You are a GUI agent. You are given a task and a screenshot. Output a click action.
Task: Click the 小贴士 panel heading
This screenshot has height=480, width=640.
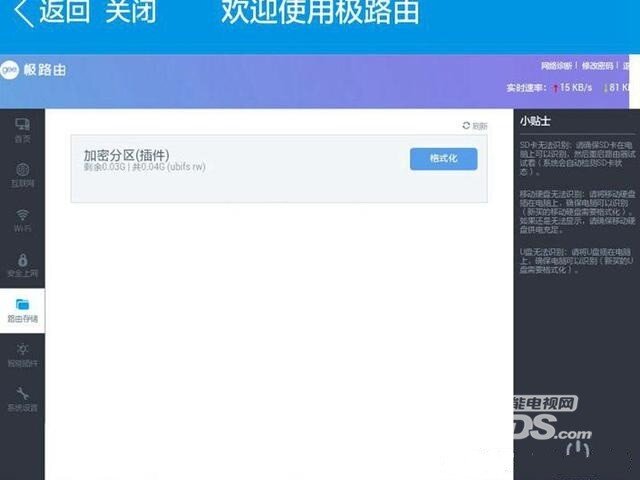click(535, 121)
